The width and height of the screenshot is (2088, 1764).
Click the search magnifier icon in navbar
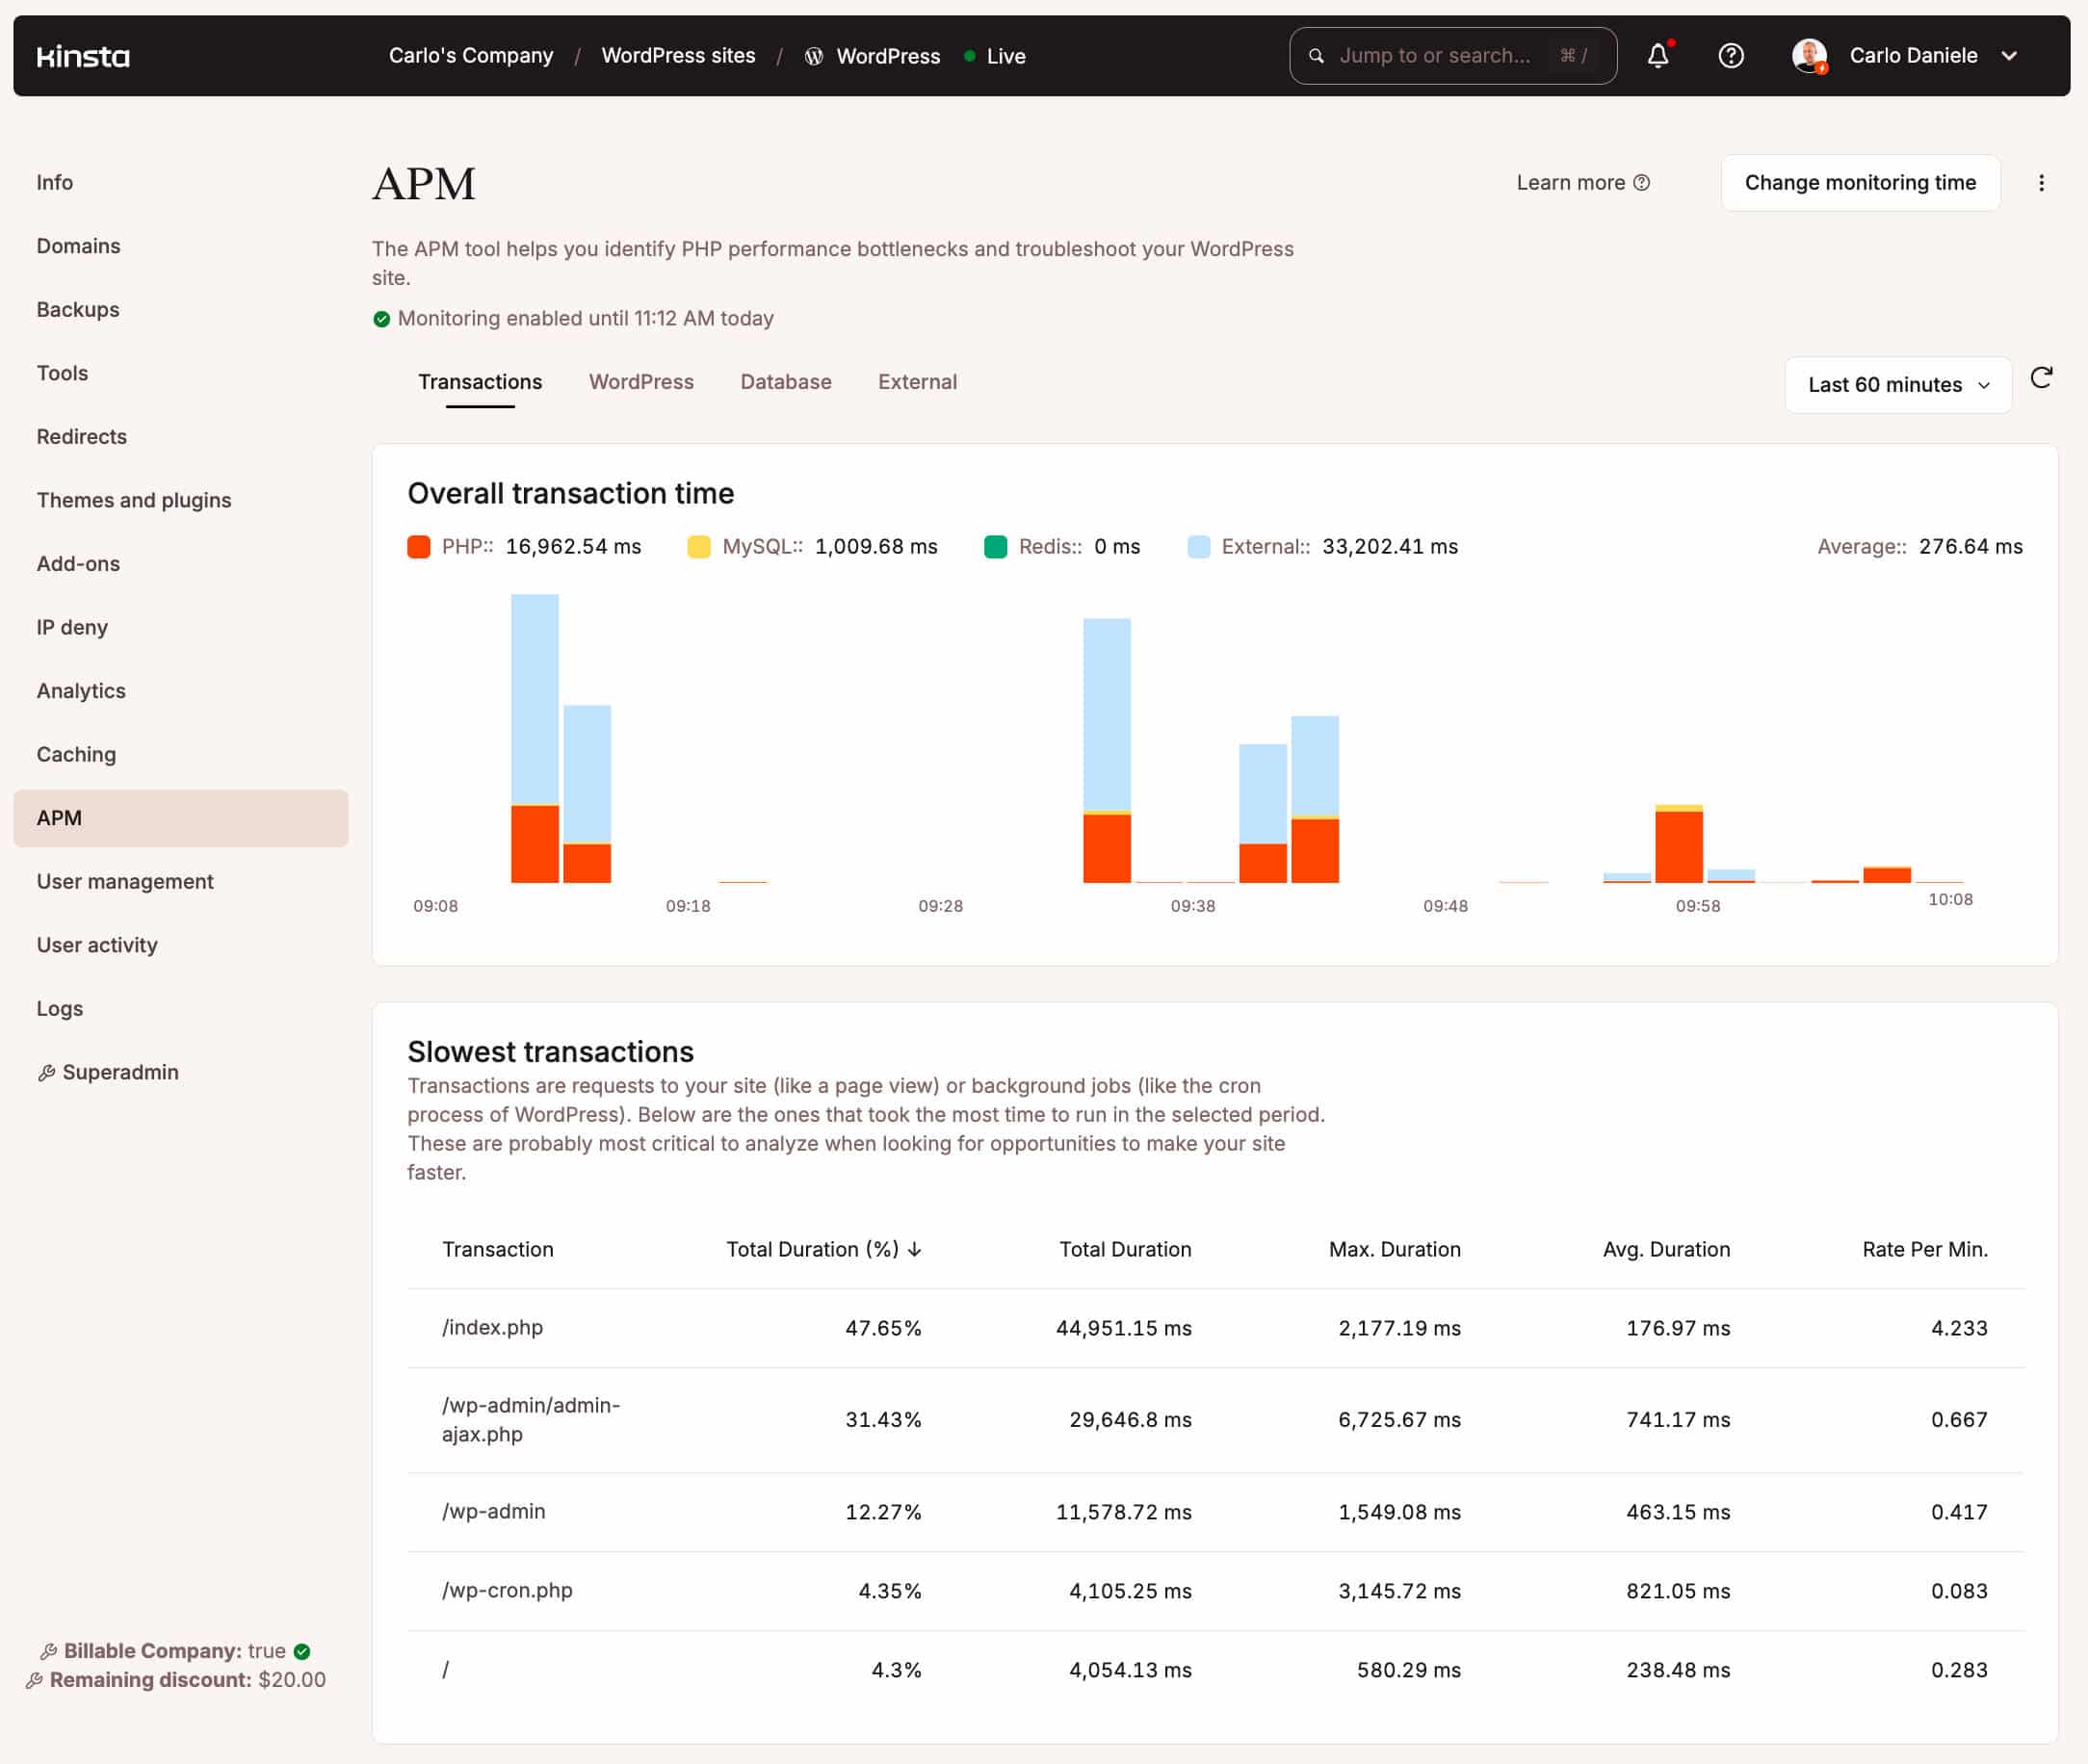click(x=1317, y=56)
